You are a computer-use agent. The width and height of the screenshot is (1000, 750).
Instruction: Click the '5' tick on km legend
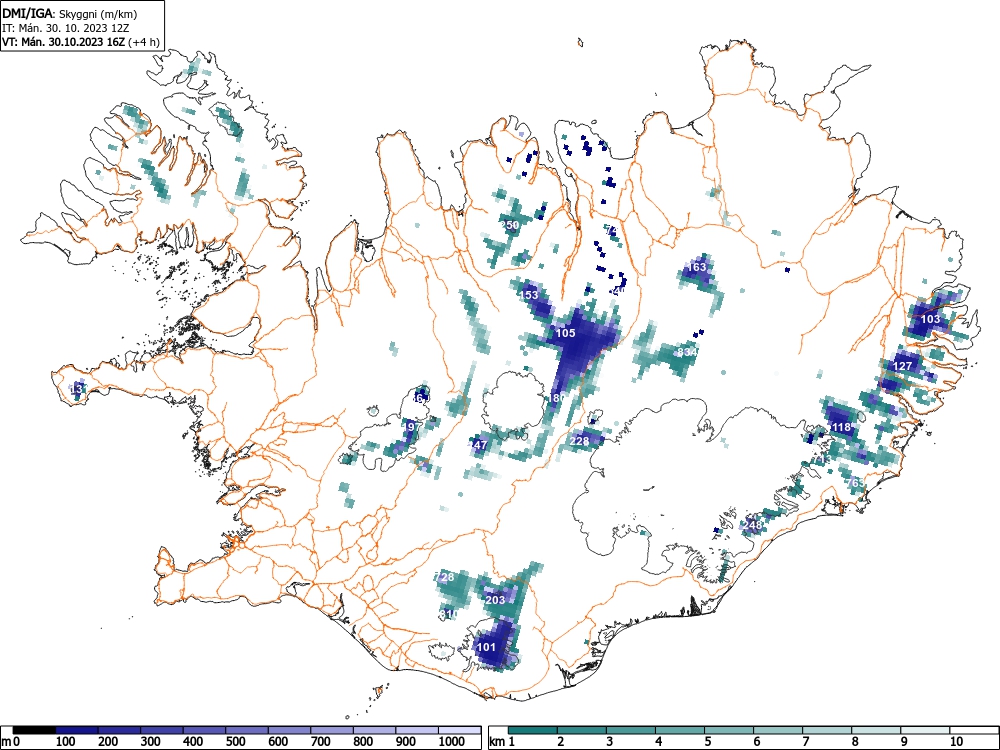707,742
